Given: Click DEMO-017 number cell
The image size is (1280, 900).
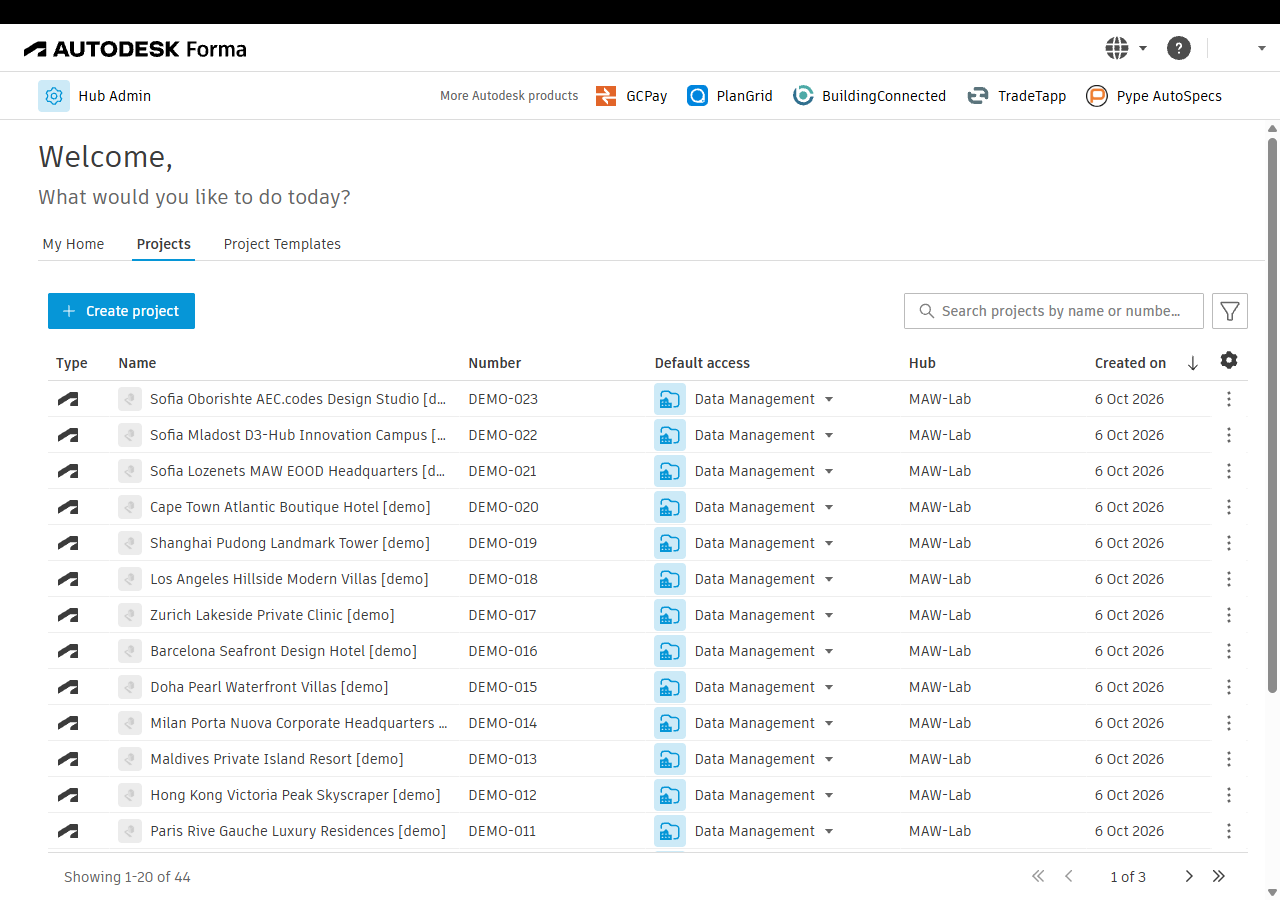Looking at the screenshot, I should [503, 615].
